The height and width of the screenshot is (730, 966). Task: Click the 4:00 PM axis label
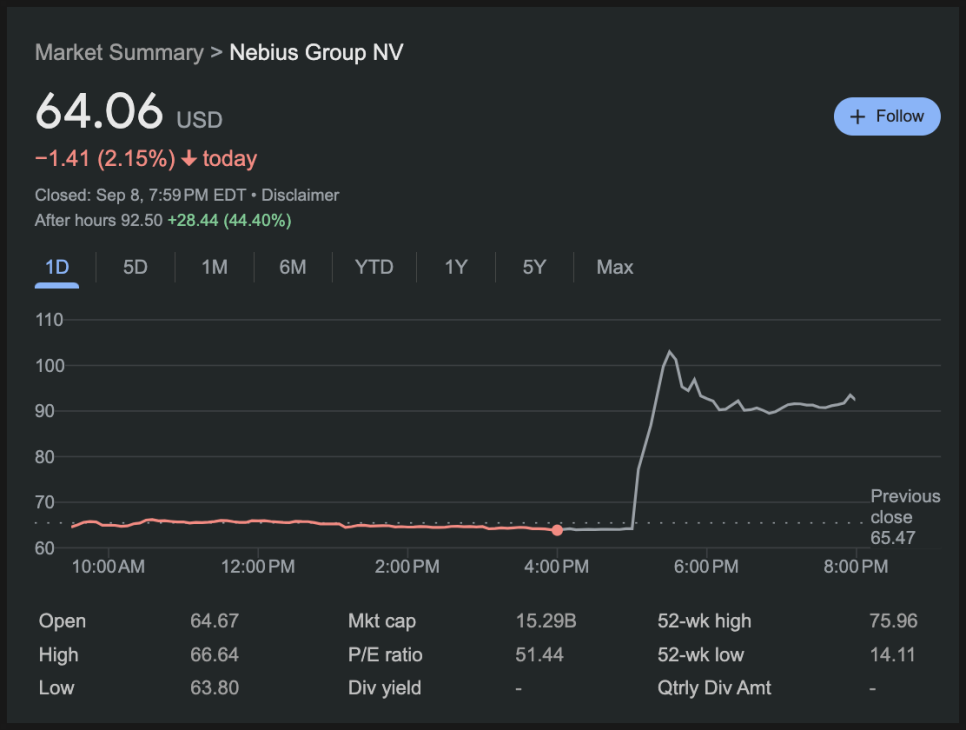click(x=556, y=567)
